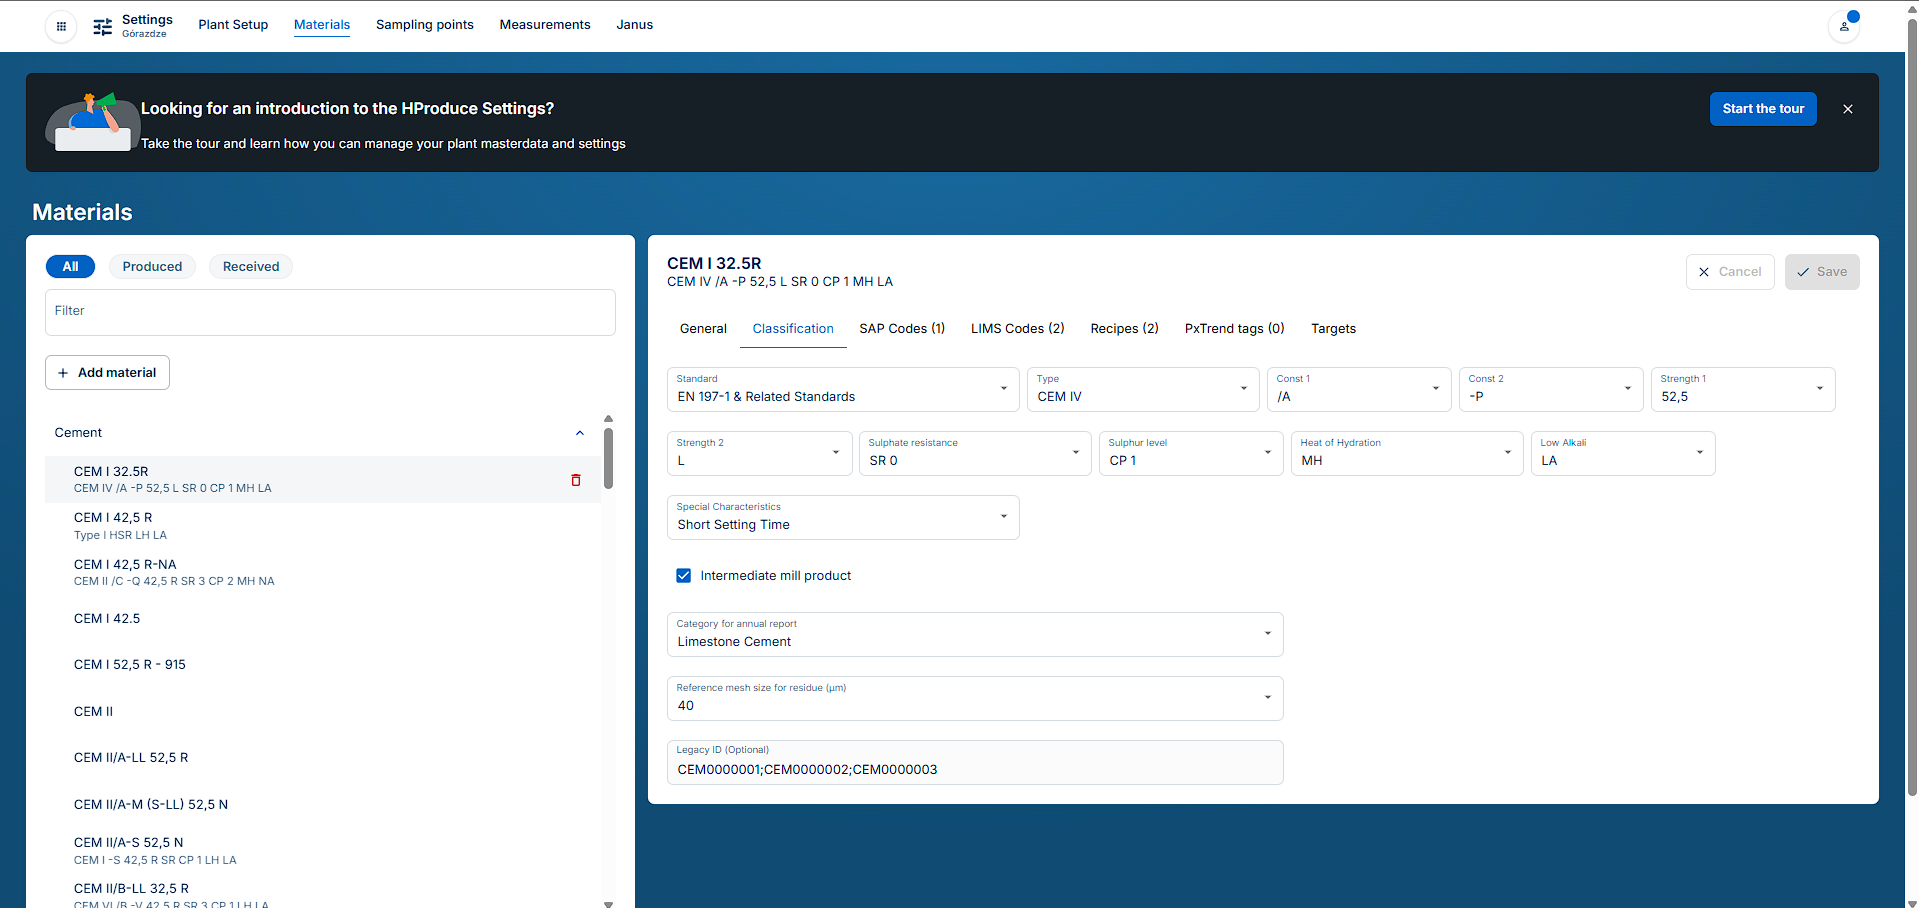Viewport: 1919px width, 908px height.
Task: Click the Filter input field
Action: [330, 312]
